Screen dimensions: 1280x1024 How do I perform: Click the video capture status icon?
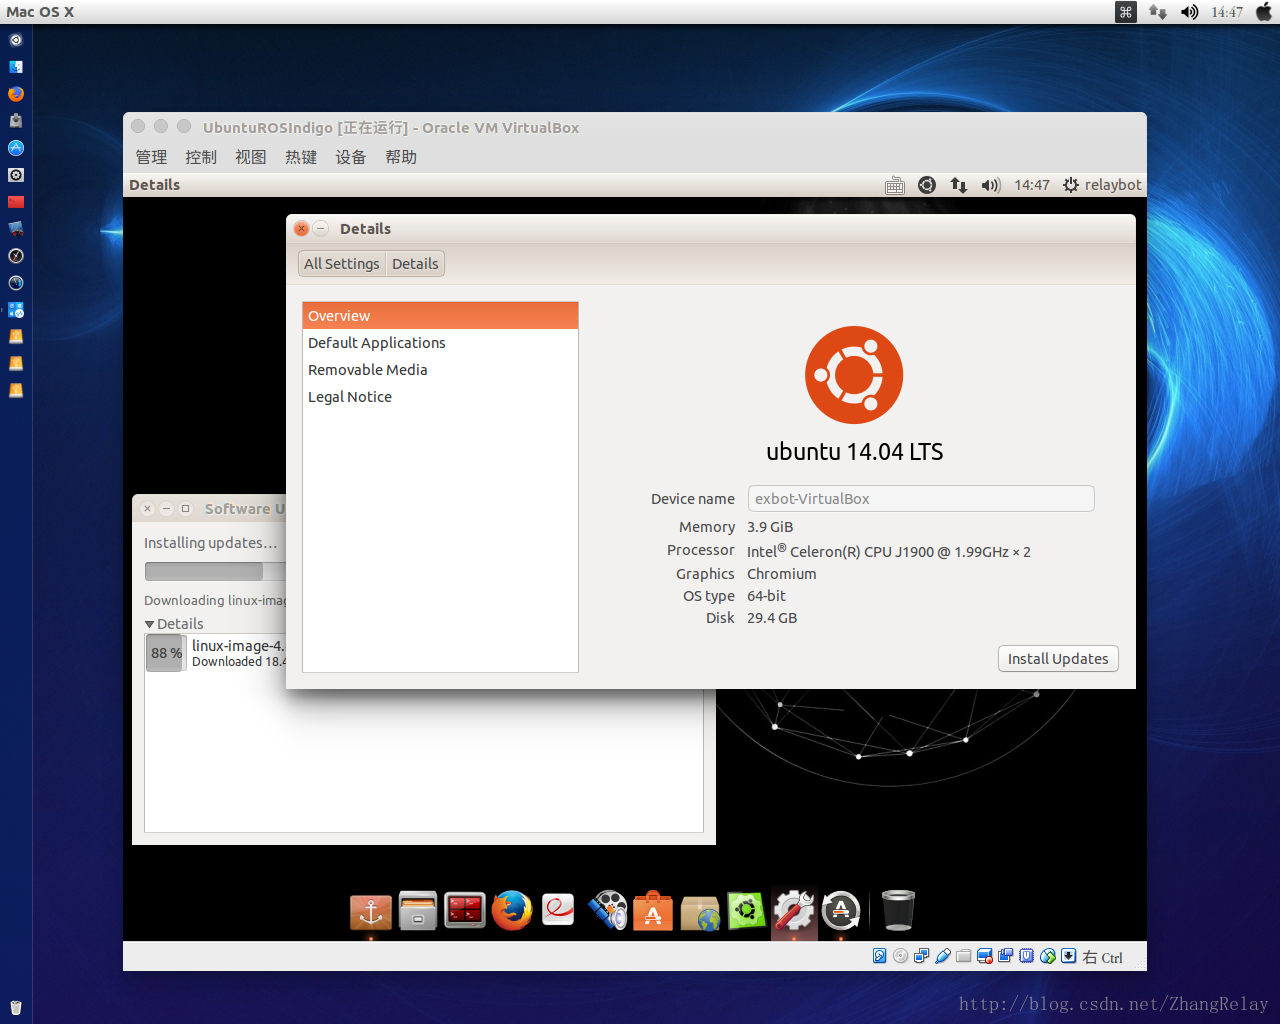[x=985, y=956]
